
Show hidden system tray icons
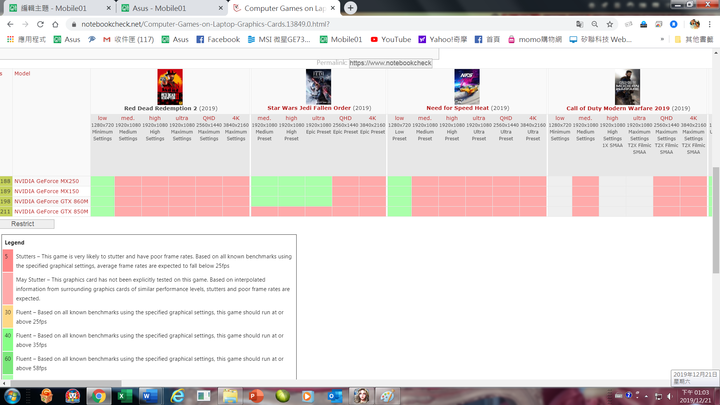click(x=646, y=396)
